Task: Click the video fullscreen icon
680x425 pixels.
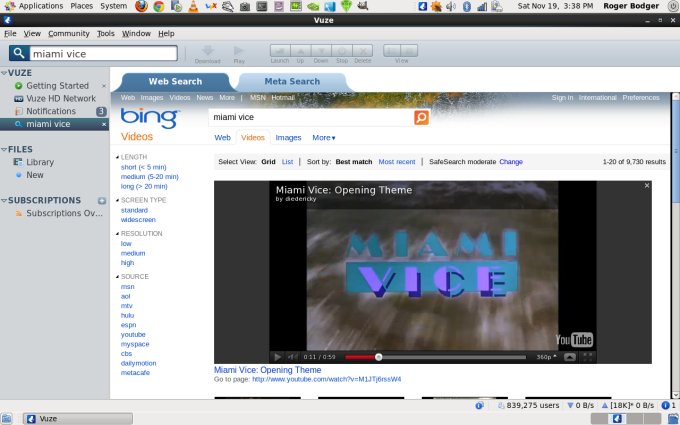Action: [x=588, y=357]
